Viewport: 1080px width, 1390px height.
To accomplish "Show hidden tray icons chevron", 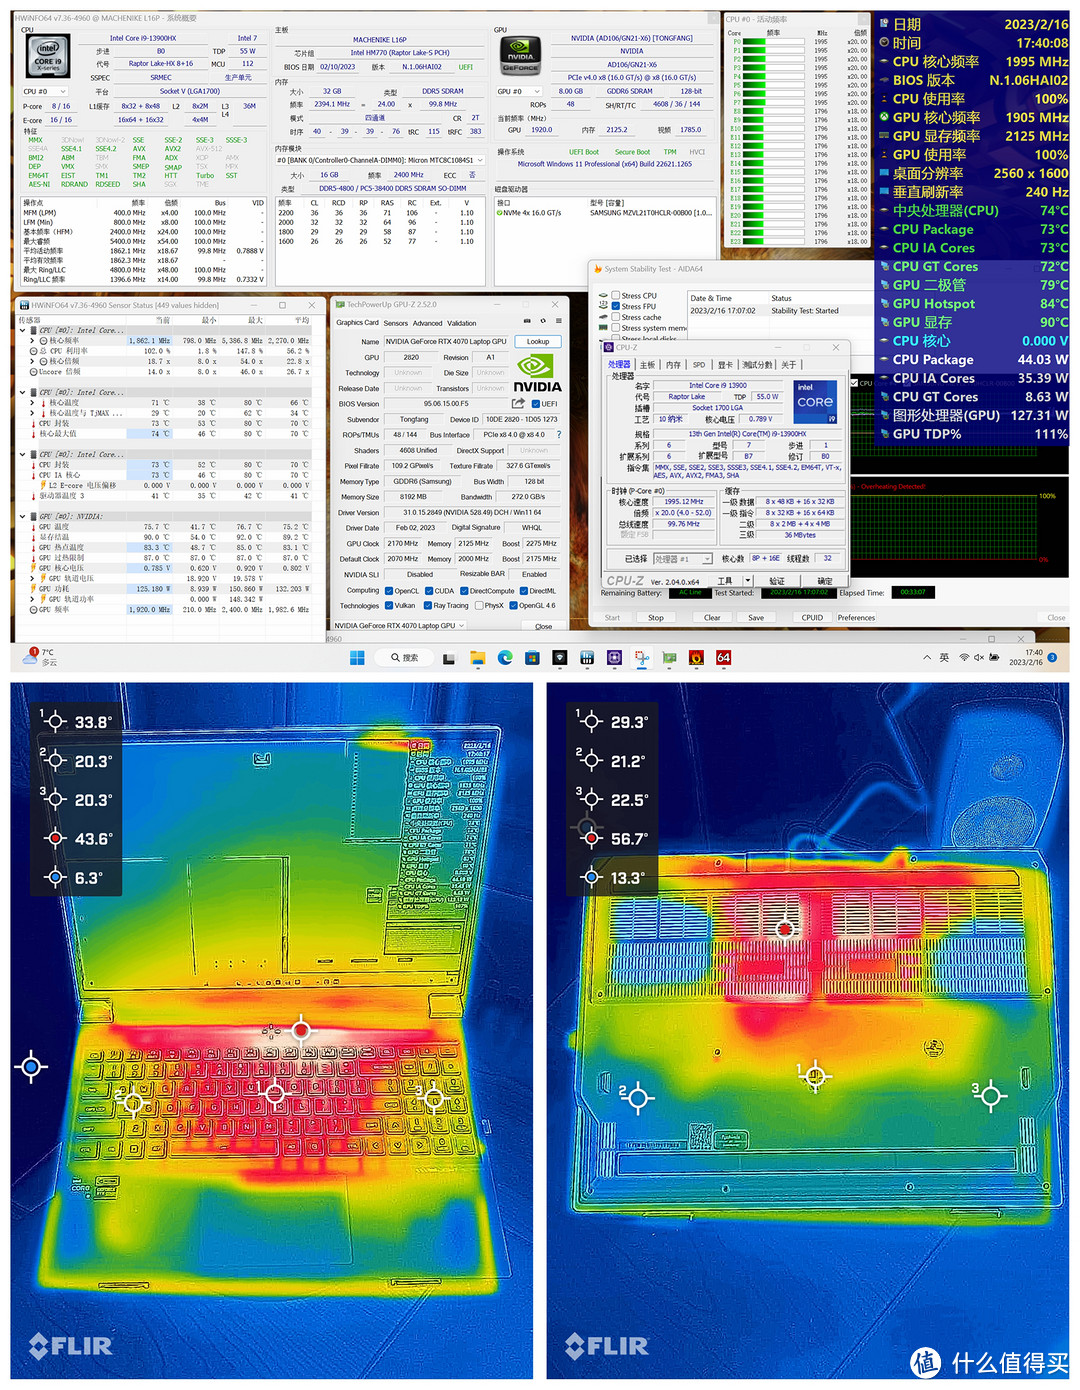I will point(927,657).
